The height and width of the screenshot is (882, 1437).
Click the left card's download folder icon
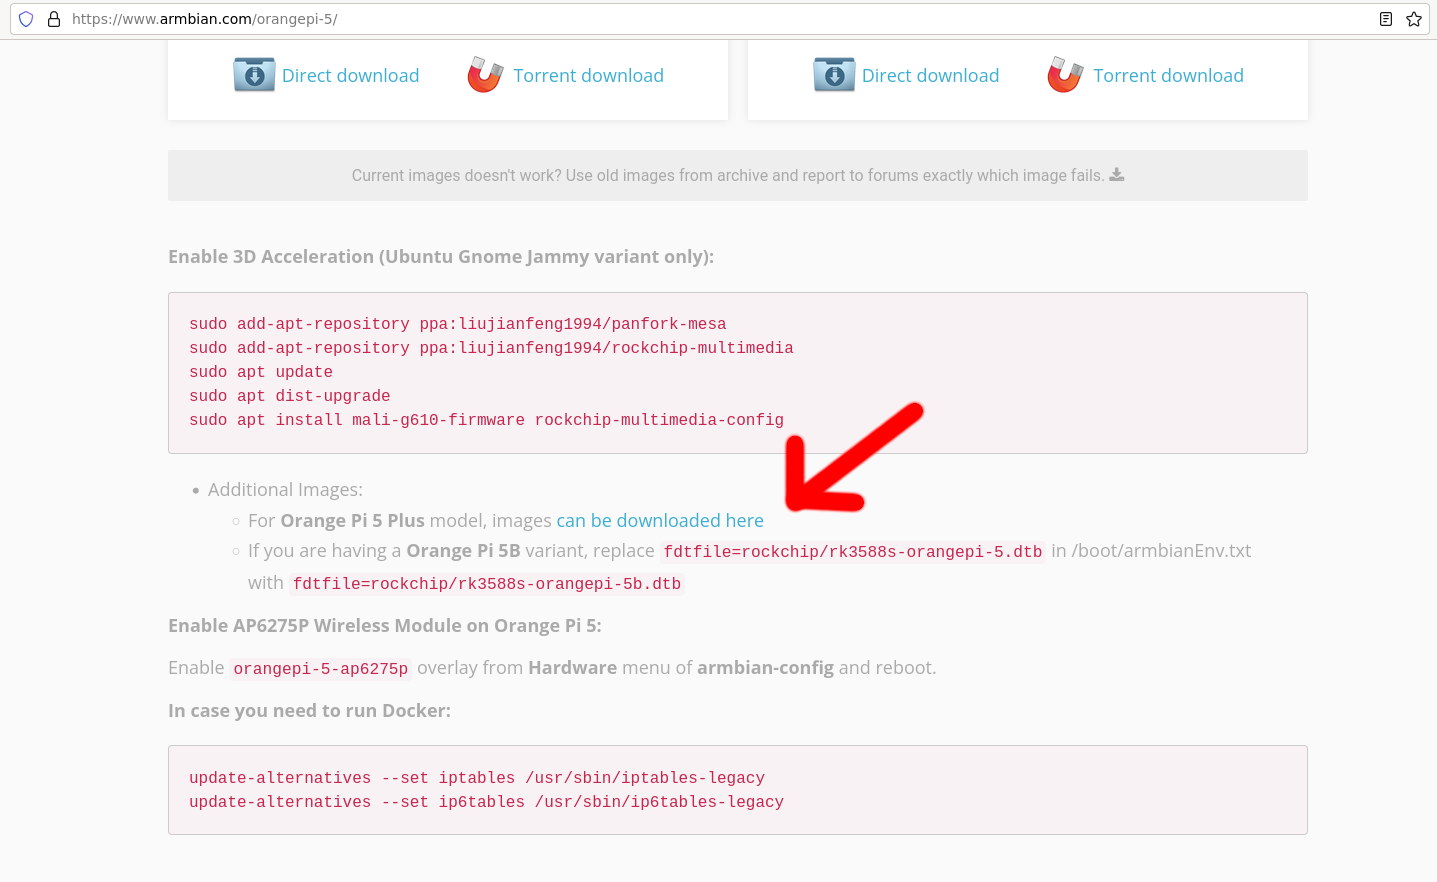(x=254, y=75)
